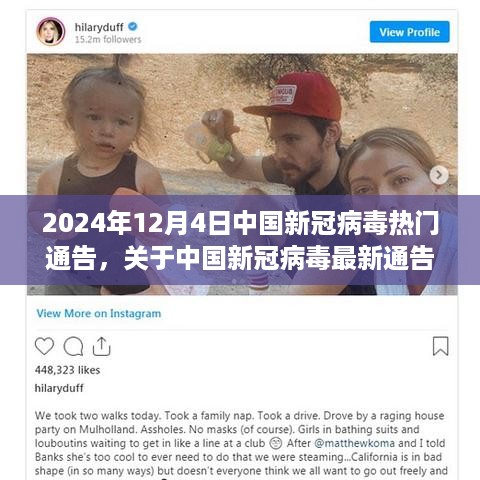This screenshot has height=480, width=480.
Task: Click the red cap in photo
Action: (294, 96)
